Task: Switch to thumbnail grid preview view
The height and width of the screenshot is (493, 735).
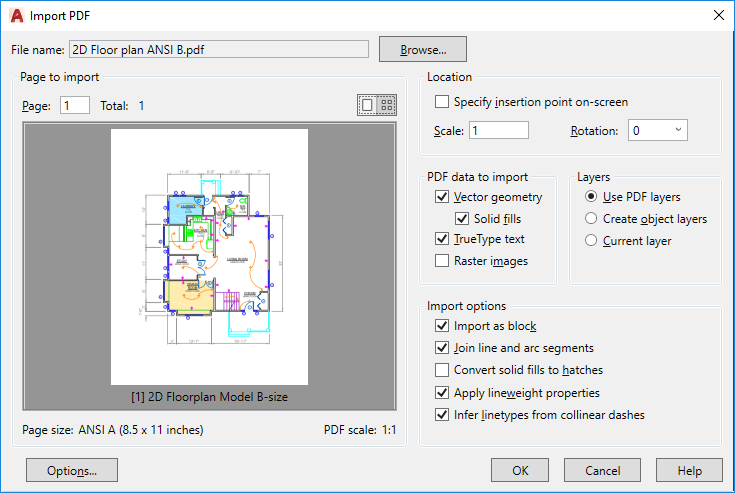Action: pos(387,105)
